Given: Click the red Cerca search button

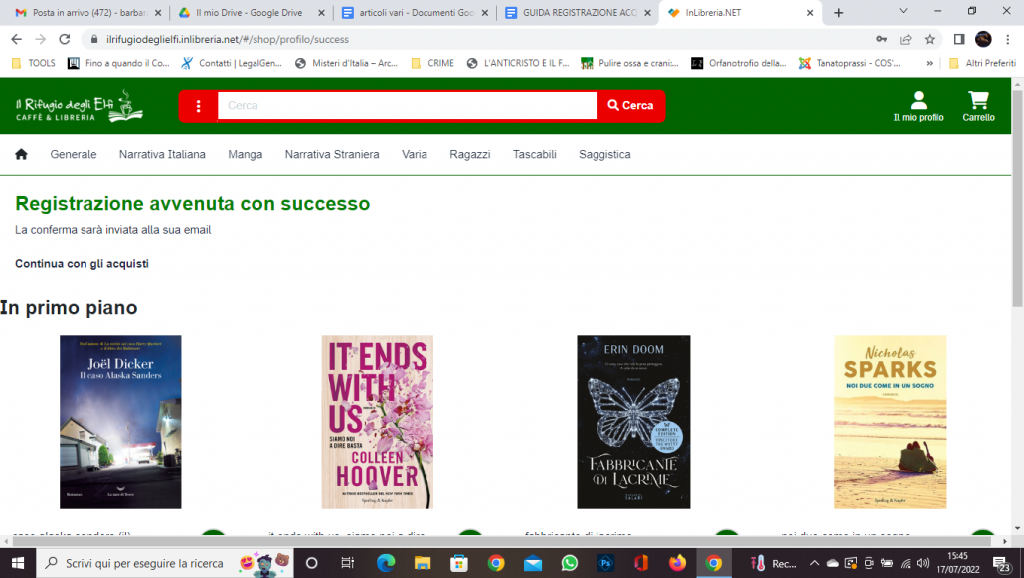Looking at the screenshot, I should point(630,105).
